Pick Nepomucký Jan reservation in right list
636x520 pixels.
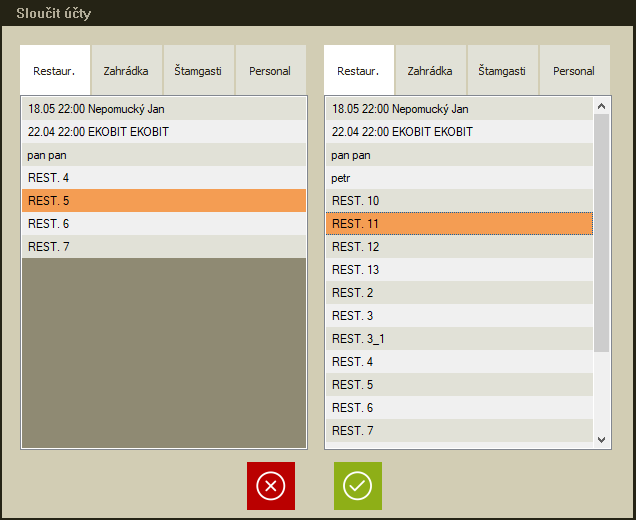pos(458,109)
